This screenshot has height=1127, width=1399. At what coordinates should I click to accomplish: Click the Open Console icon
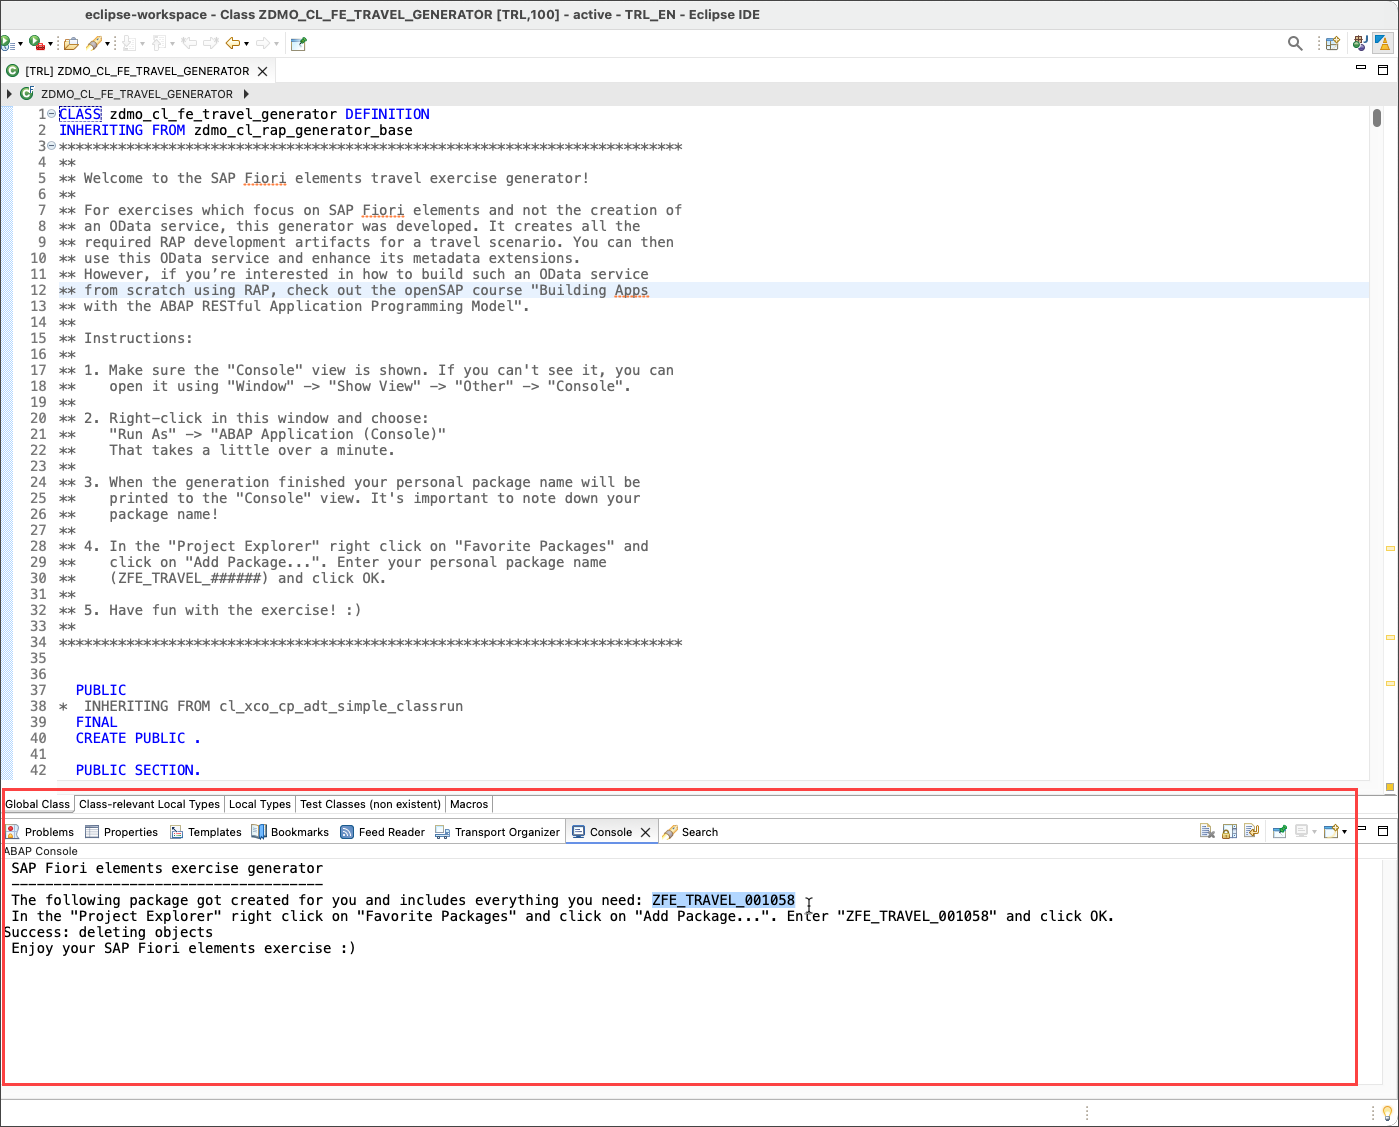tap(1331, 831)
